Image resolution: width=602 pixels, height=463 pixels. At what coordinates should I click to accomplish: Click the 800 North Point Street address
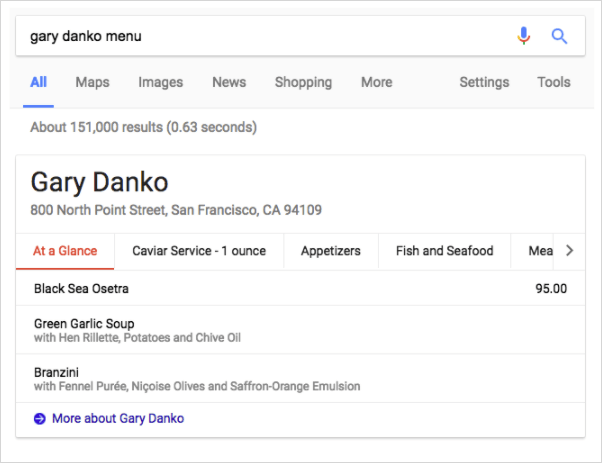pyautogui.click(x=176, y=210)
